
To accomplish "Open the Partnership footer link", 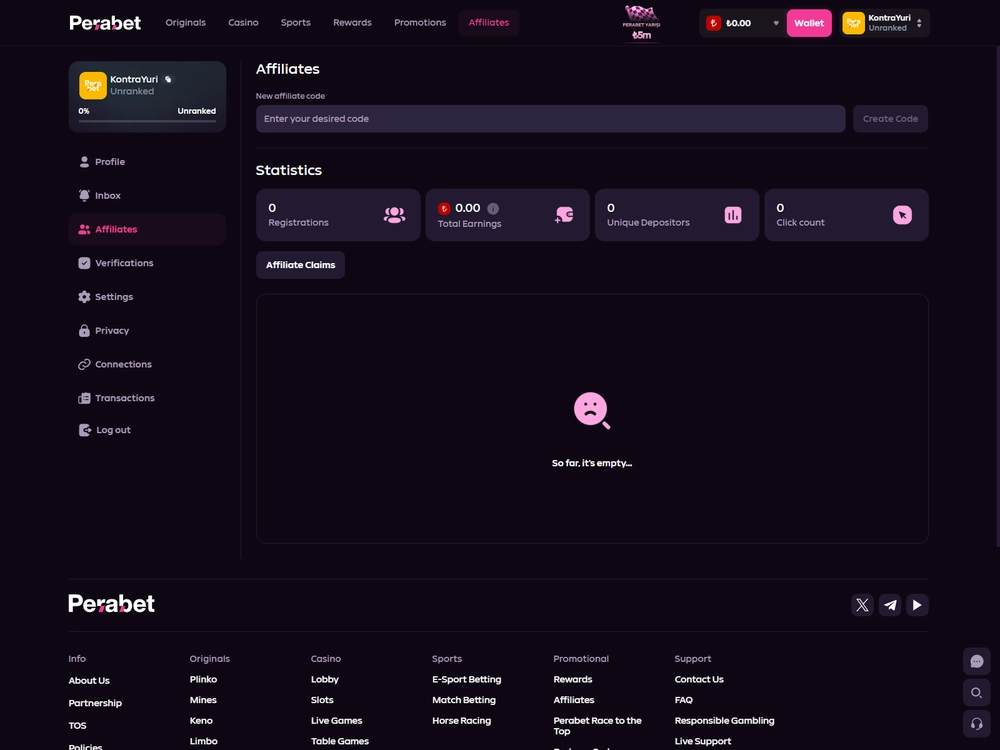I will point(95,703).
